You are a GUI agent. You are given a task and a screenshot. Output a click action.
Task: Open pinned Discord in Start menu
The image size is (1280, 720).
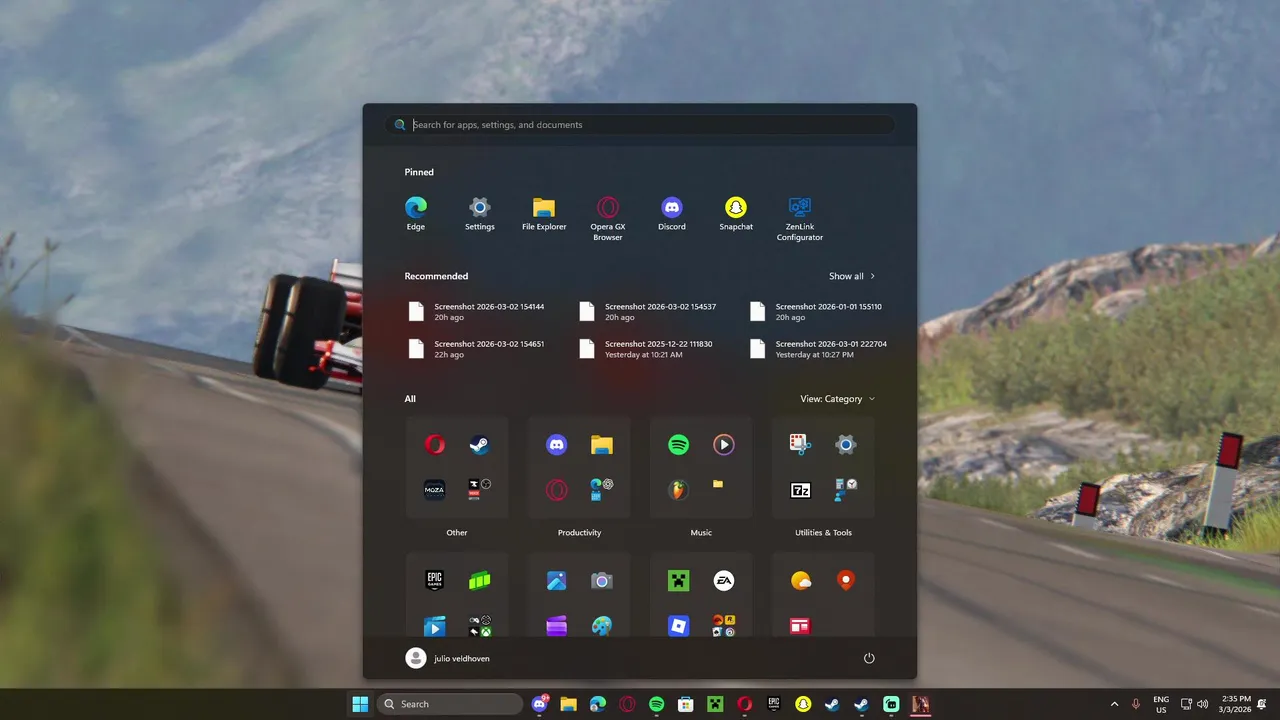672,214
